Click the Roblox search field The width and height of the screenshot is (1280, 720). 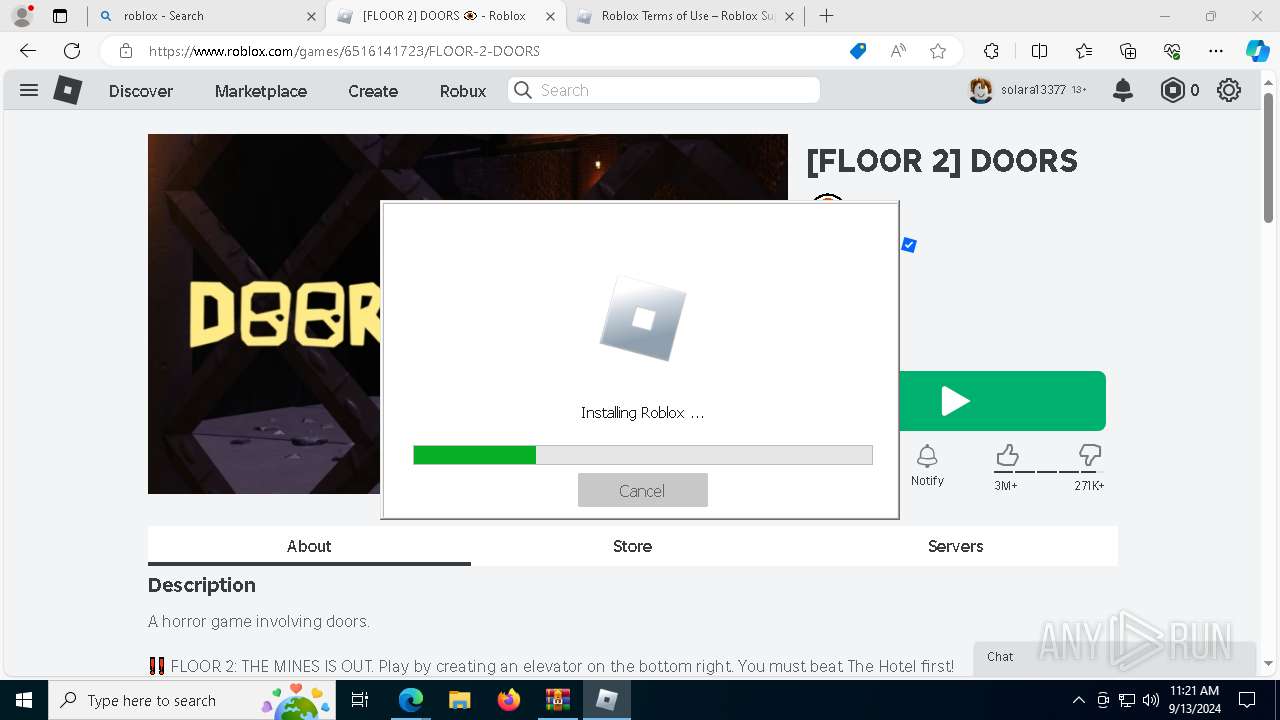click(x=664, y=90)
